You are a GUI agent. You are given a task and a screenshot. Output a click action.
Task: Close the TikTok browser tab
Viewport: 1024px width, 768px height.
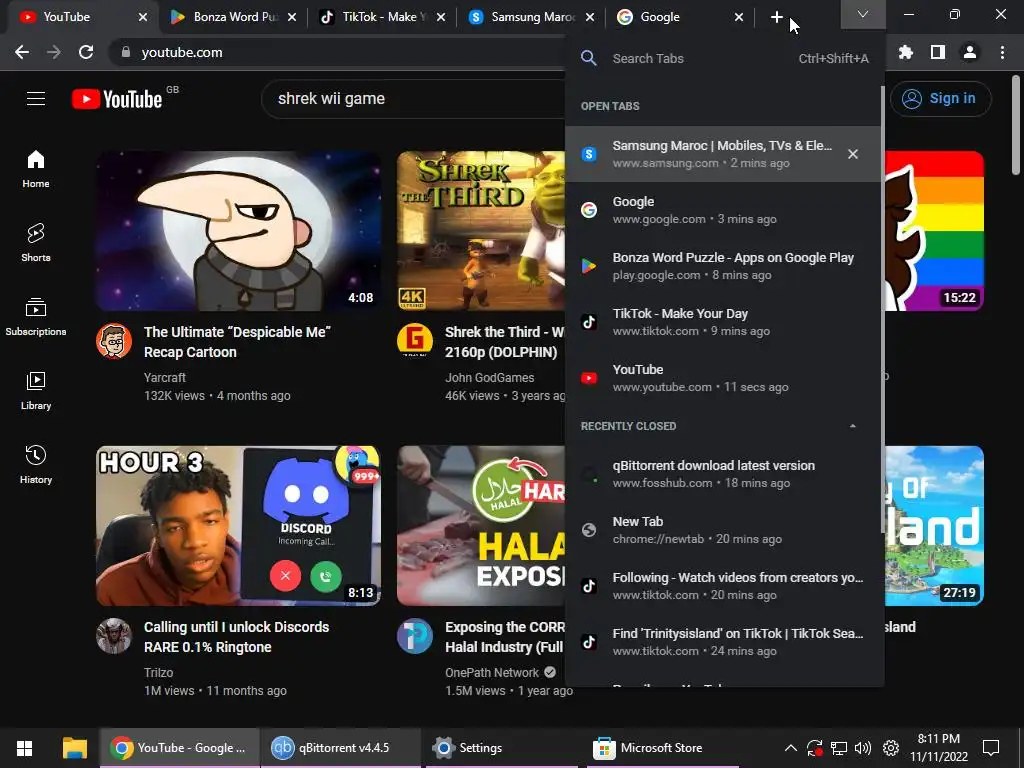click(x=441, y=17)
